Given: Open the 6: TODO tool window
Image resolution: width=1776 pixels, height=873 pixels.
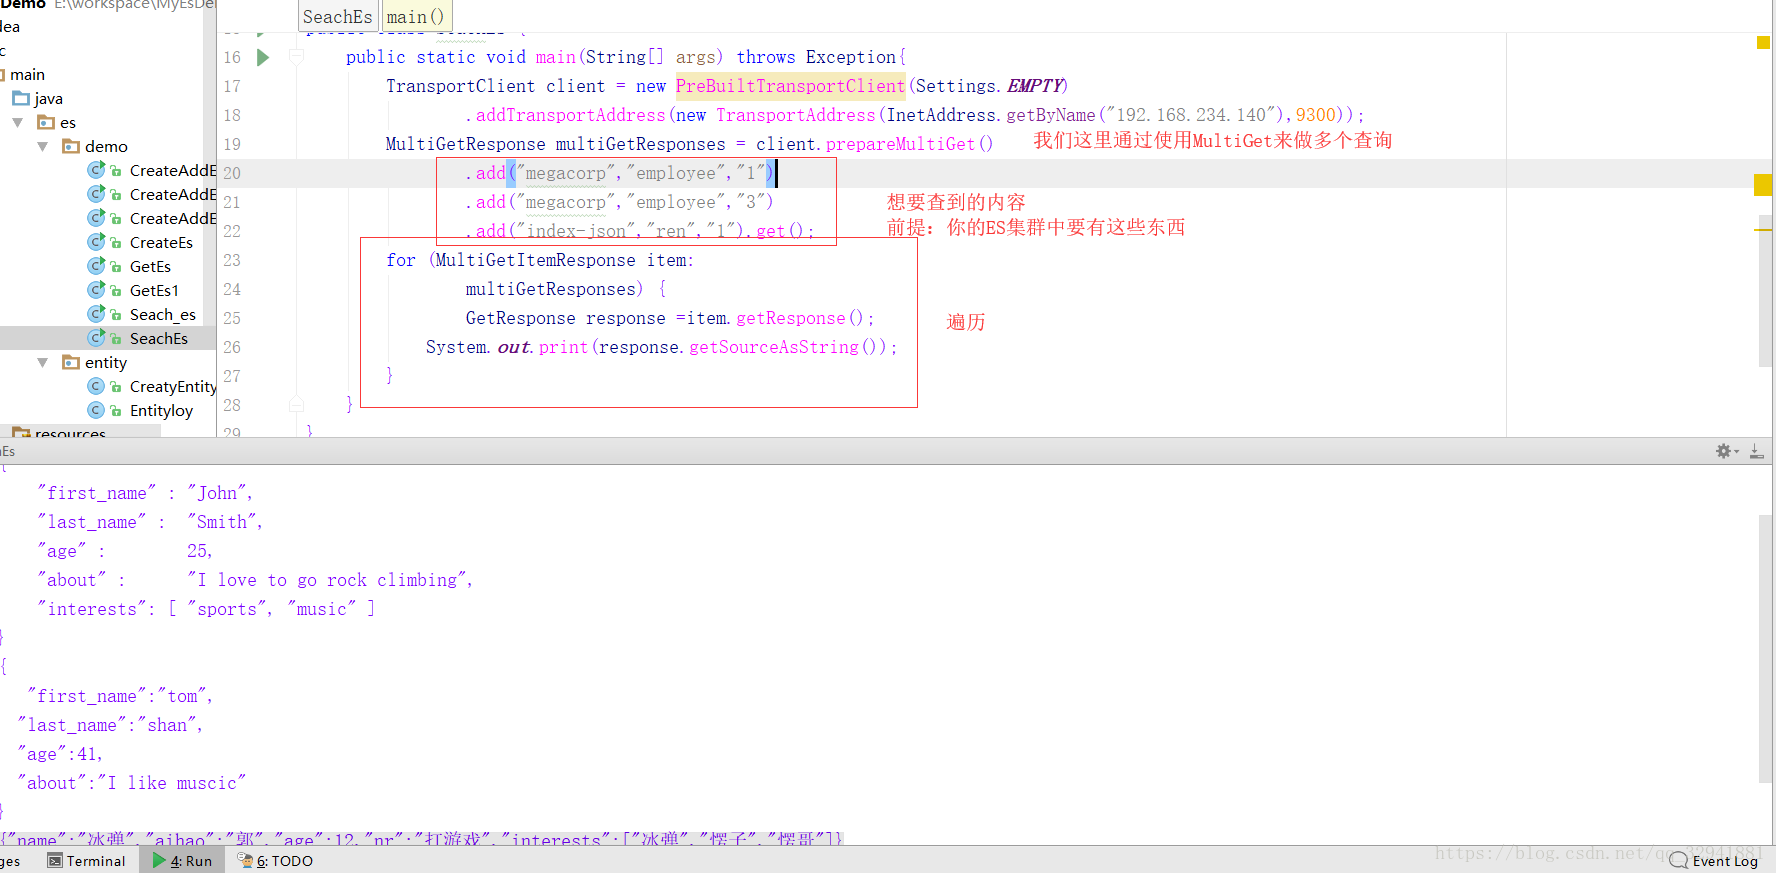Looking at the screenshot, I should [x=275, y=861].
